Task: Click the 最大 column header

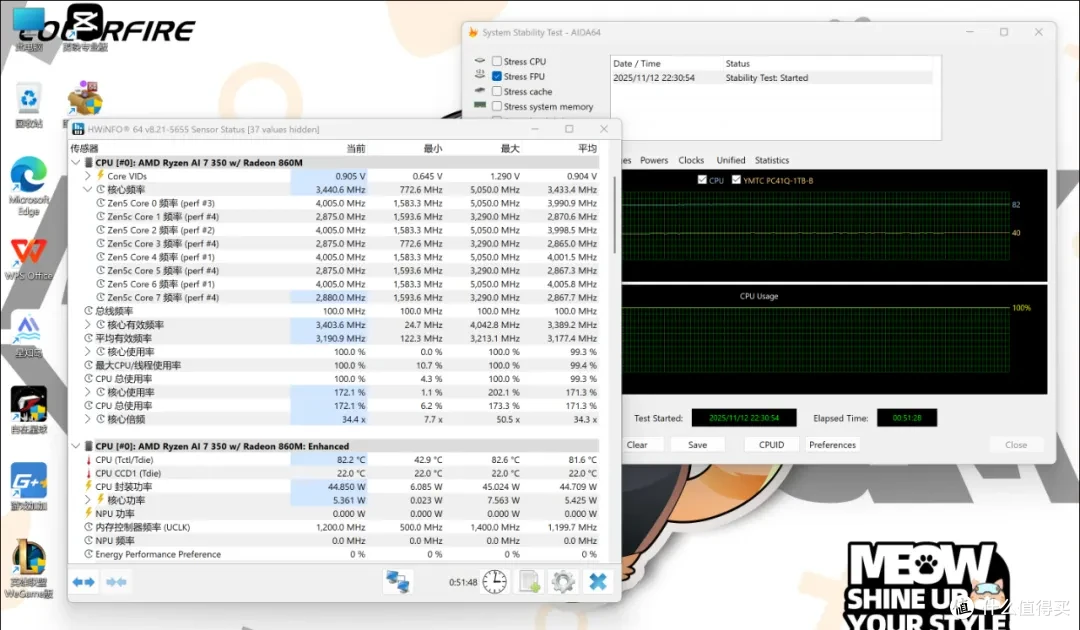Action: coord(510,149)
